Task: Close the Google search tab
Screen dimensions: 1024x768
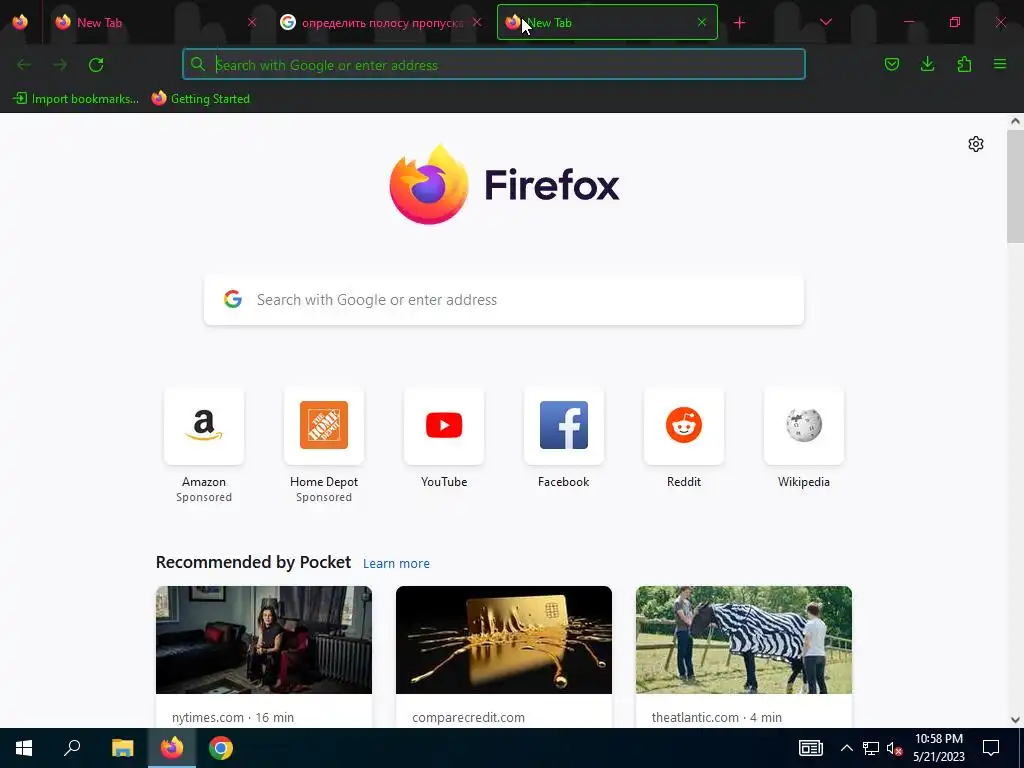Action: 477,22
